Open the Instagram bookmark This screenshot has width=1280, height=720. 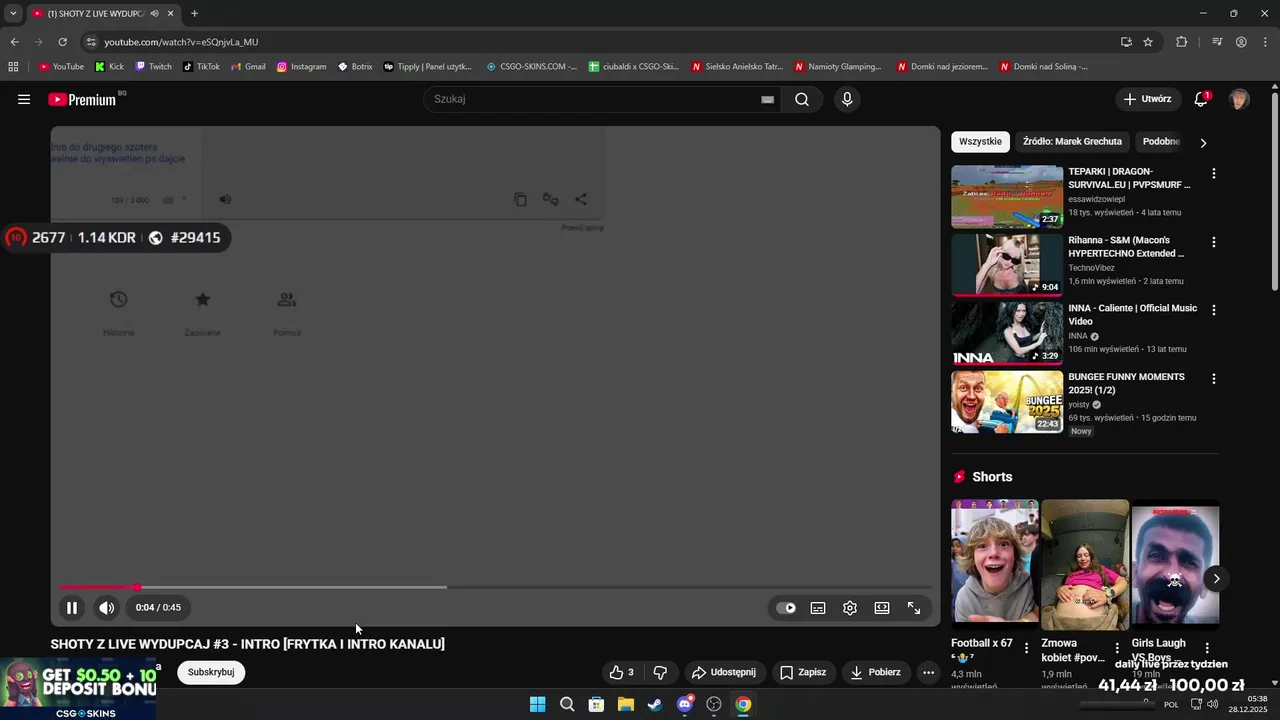[301, 66]
